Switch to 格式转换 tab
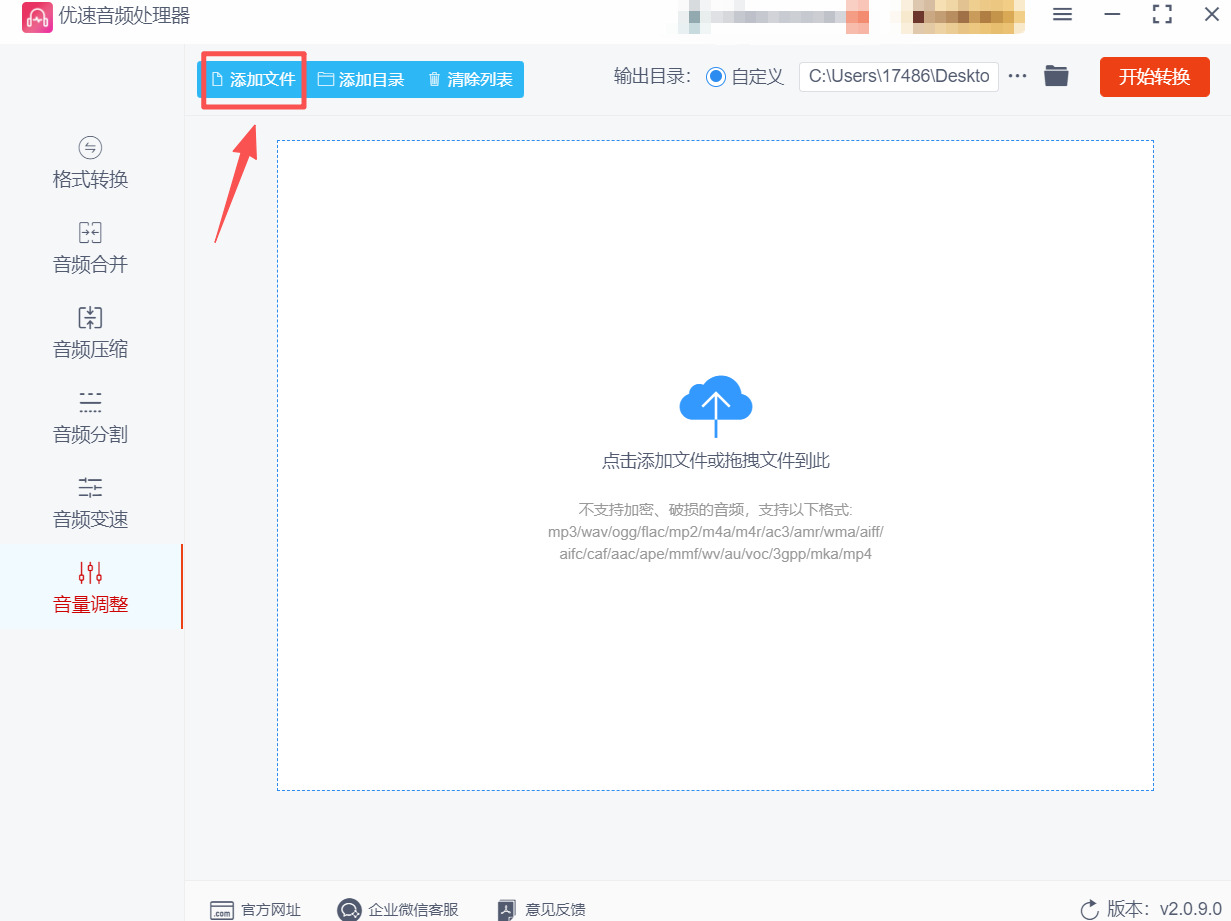The width and height of the screenshot is (1231, 921). pyautogui.click(x=91, y=164)
